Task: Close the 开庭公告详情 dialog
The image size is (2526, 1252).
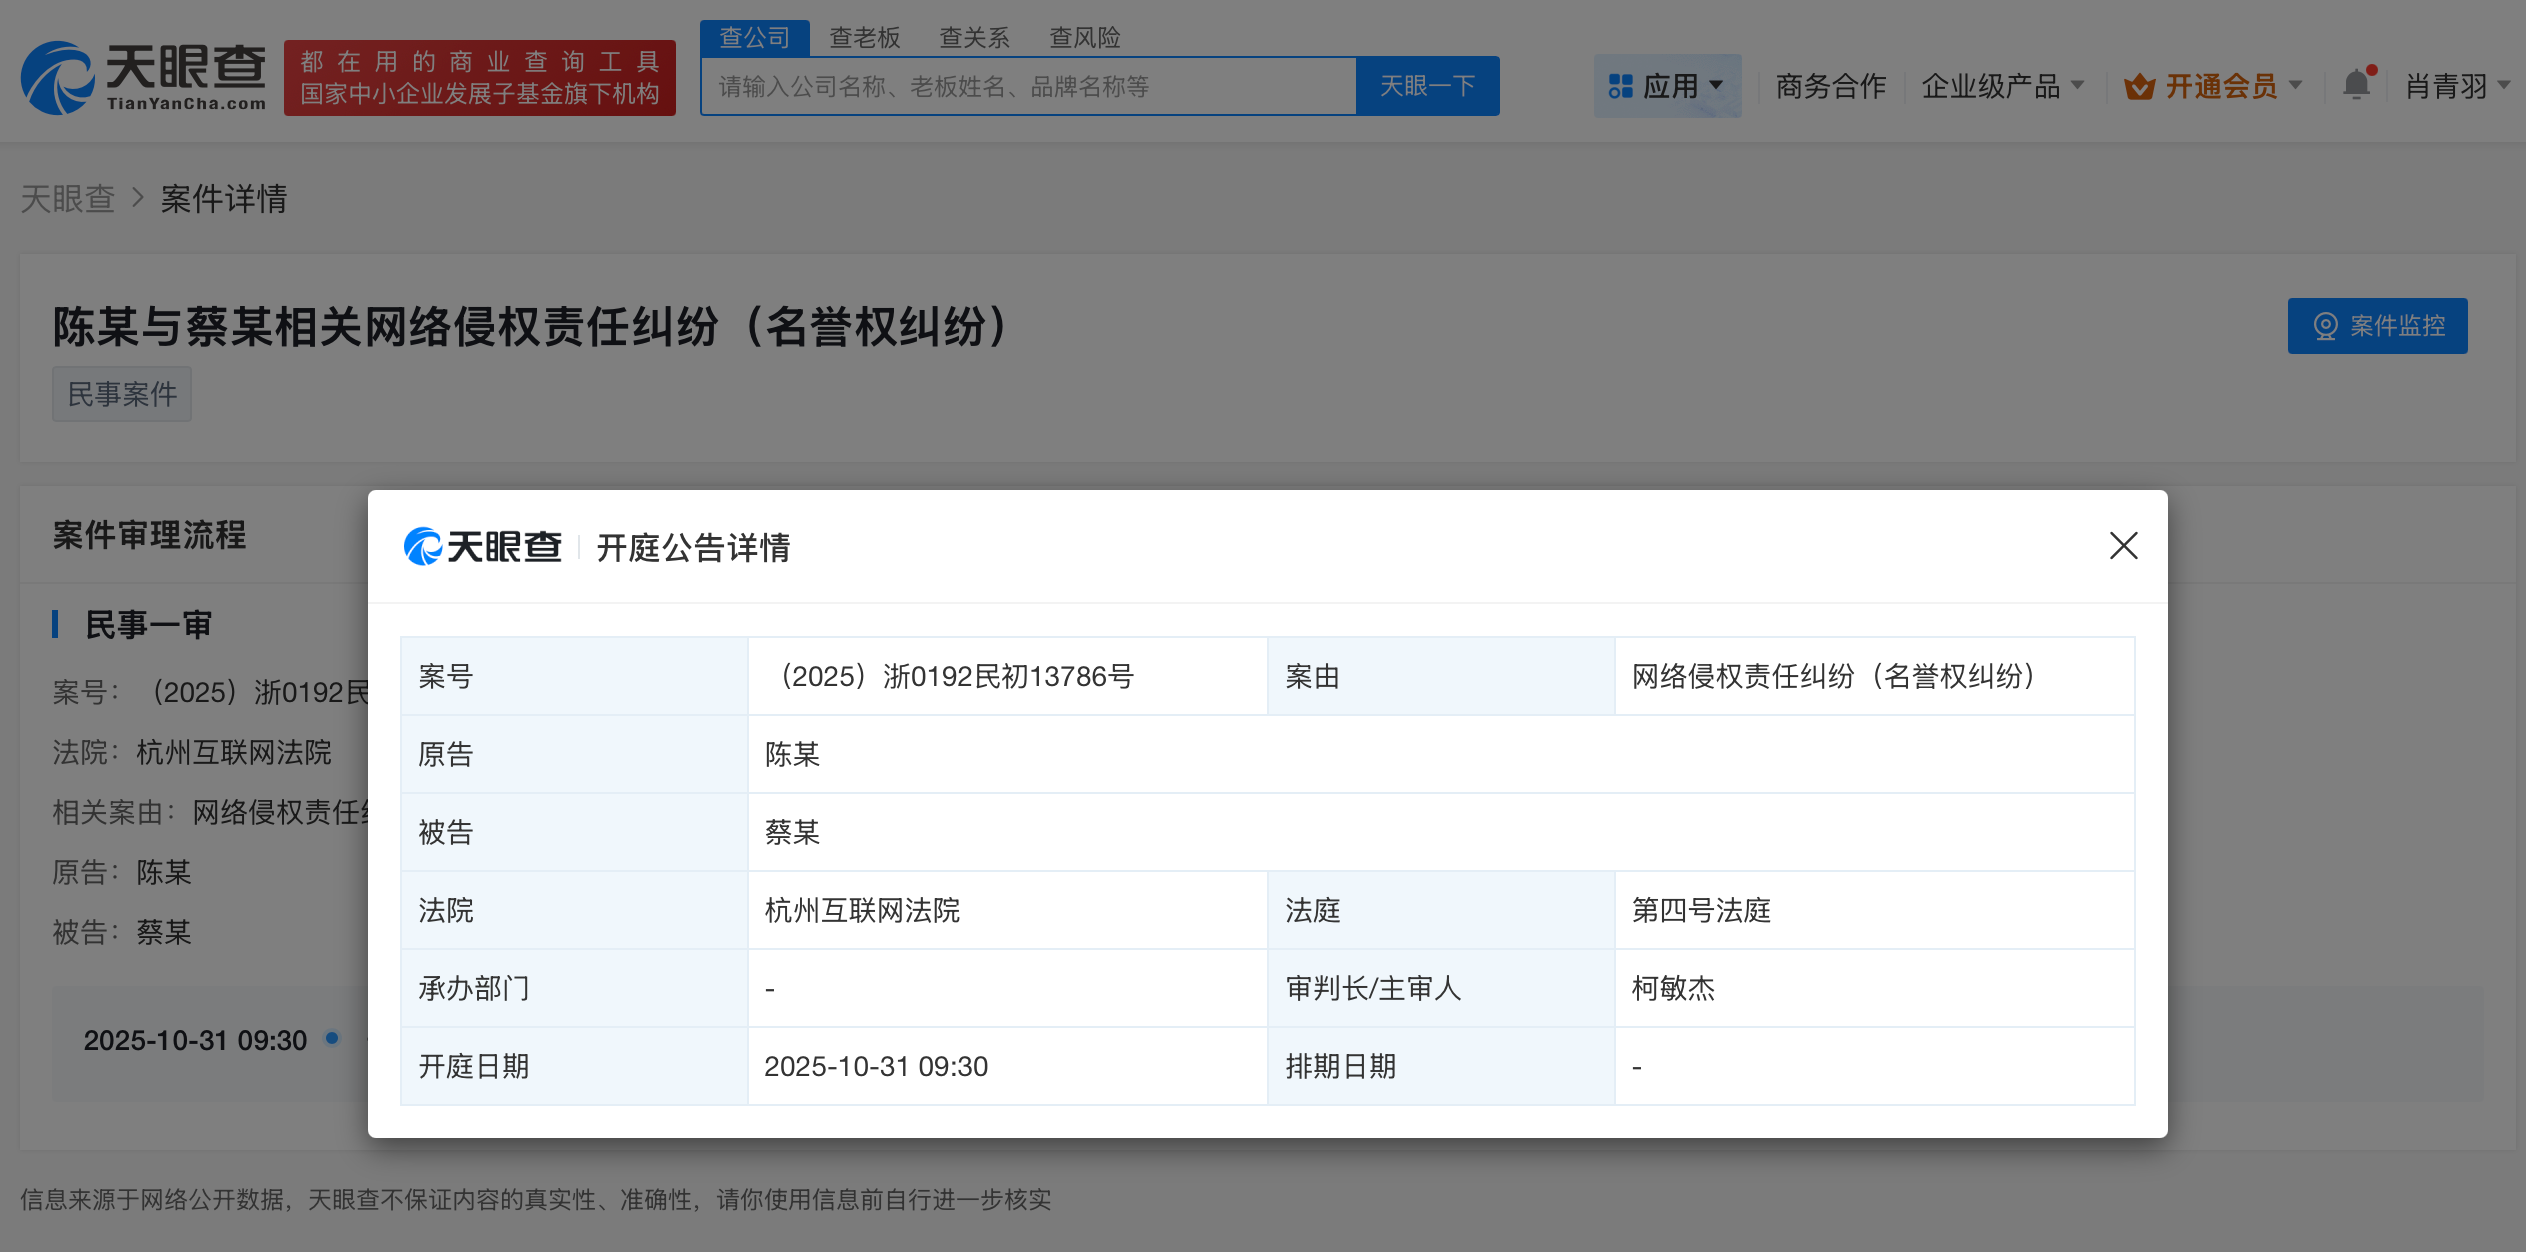Action: pos(2123,546)
